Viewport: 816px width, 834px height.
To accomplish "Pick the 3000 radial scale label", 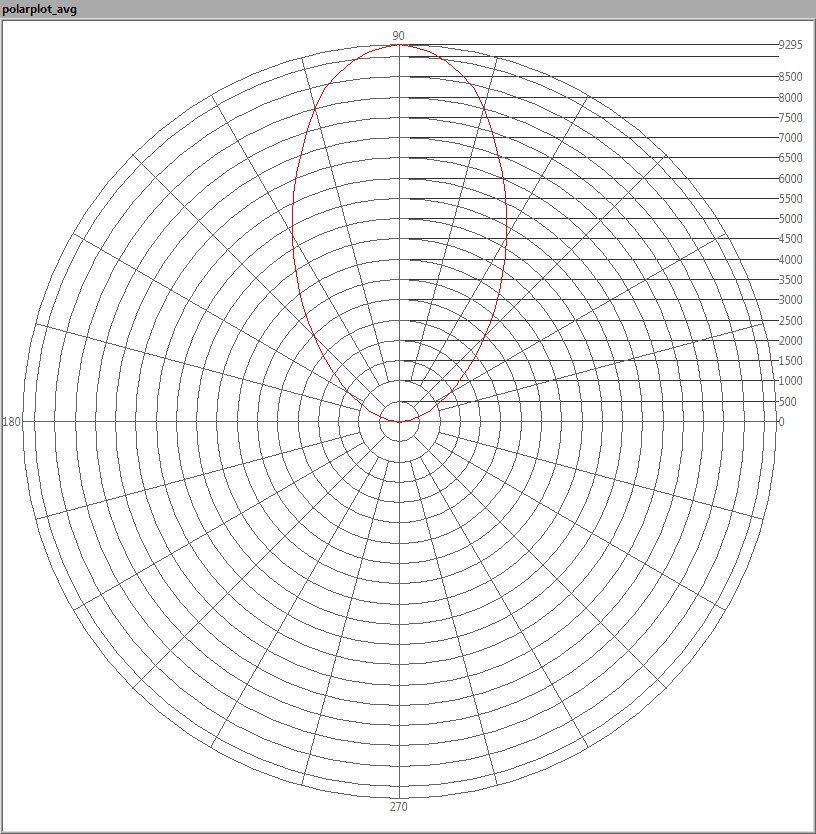I will pyautogui.click(x=790, y=300).
